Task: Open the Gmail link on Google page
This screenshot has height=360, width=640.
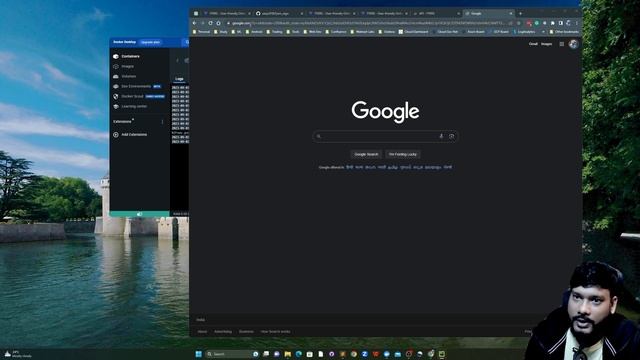Action: 533,44
